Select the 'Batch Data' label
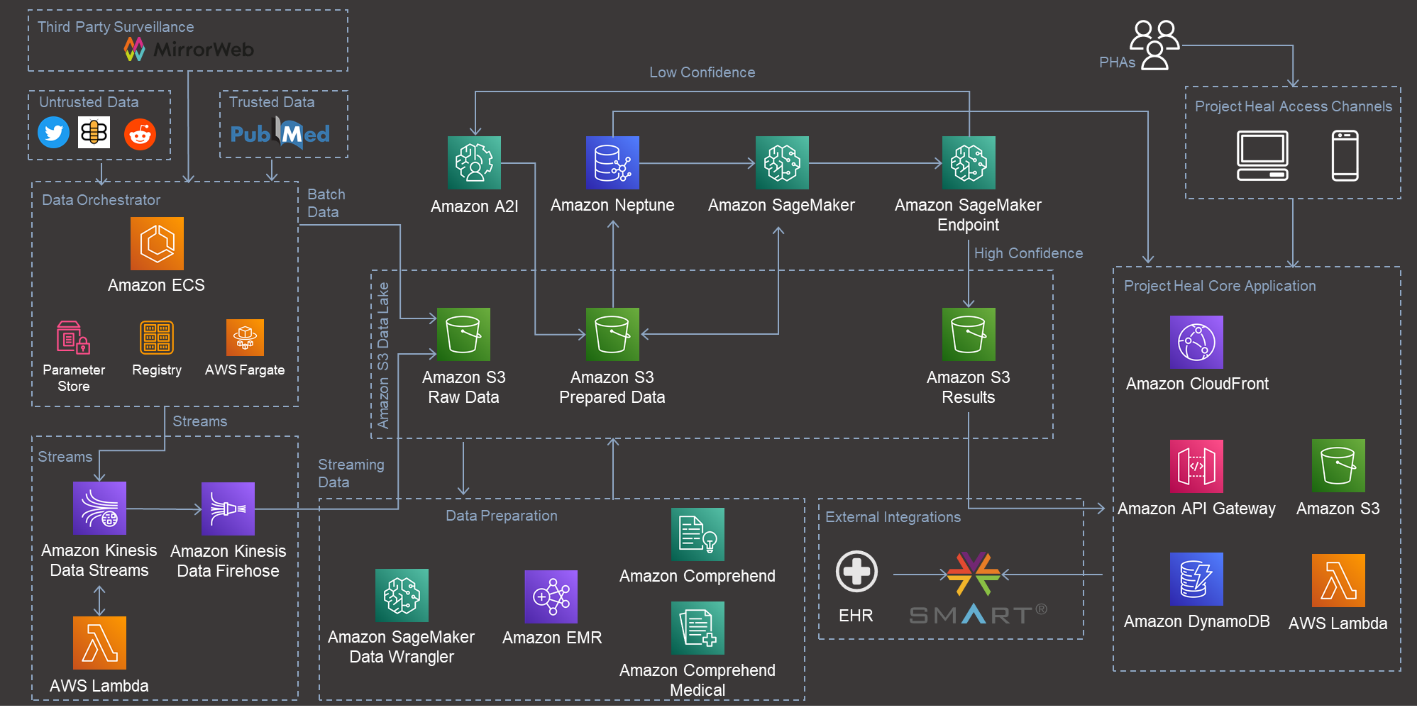The height and width of the screenshot is (710, 1417). point(326,203)
